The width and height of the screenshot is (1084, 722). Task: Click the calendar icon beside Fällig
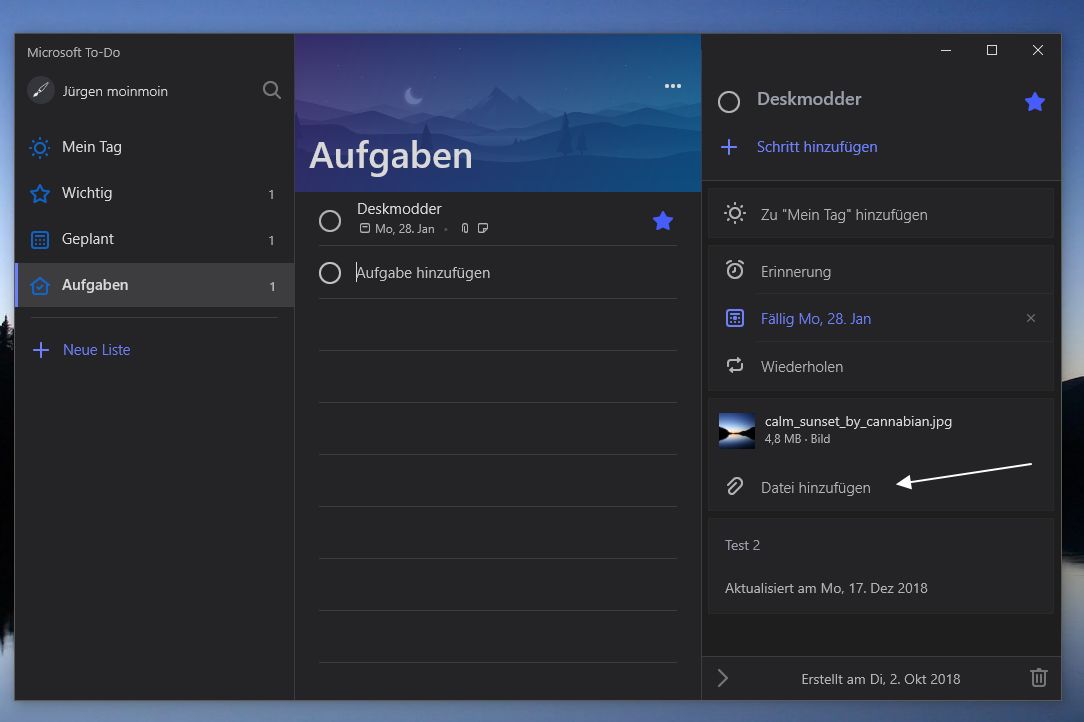pos(734,318)
